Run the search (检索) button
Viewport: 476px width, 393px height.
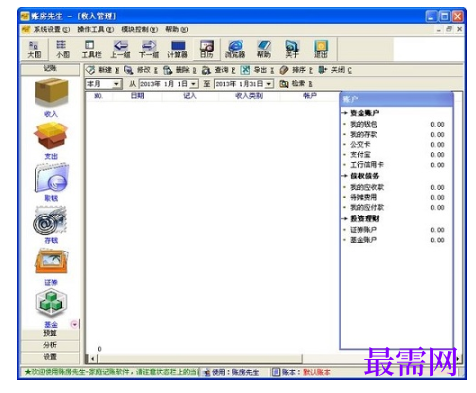296,84
